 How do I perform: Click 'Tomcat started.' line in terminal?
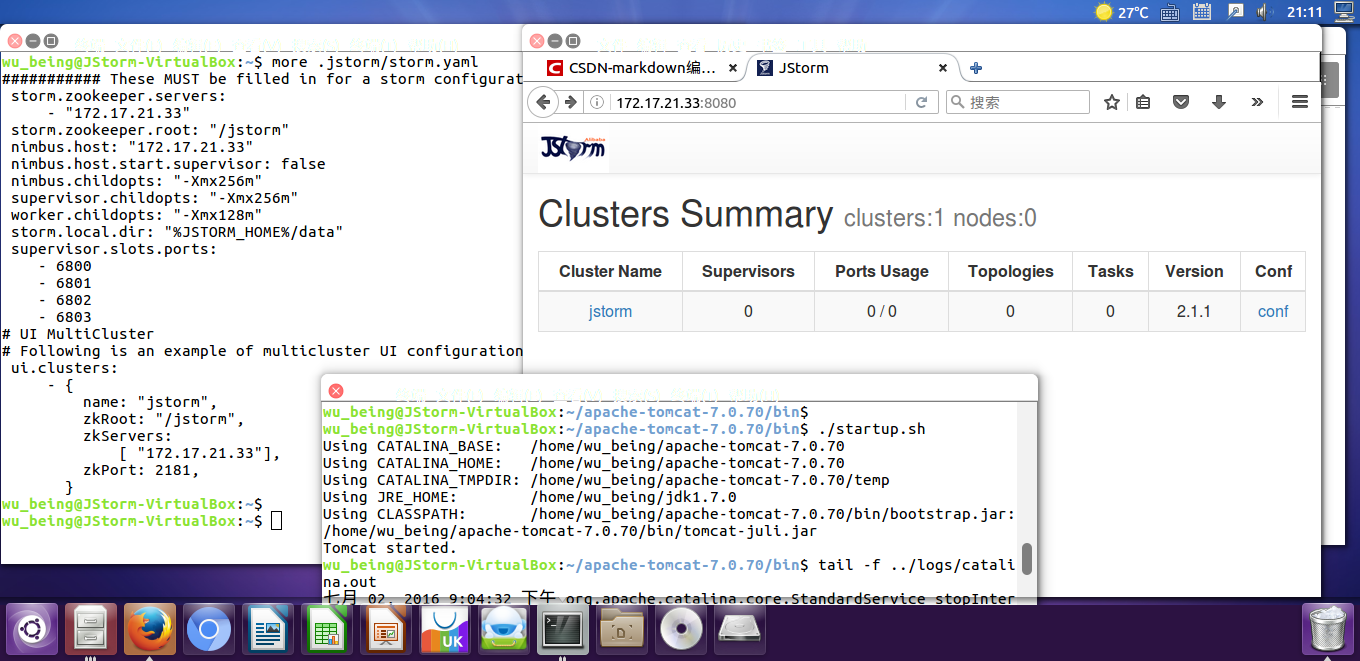[x=389, y=548]
